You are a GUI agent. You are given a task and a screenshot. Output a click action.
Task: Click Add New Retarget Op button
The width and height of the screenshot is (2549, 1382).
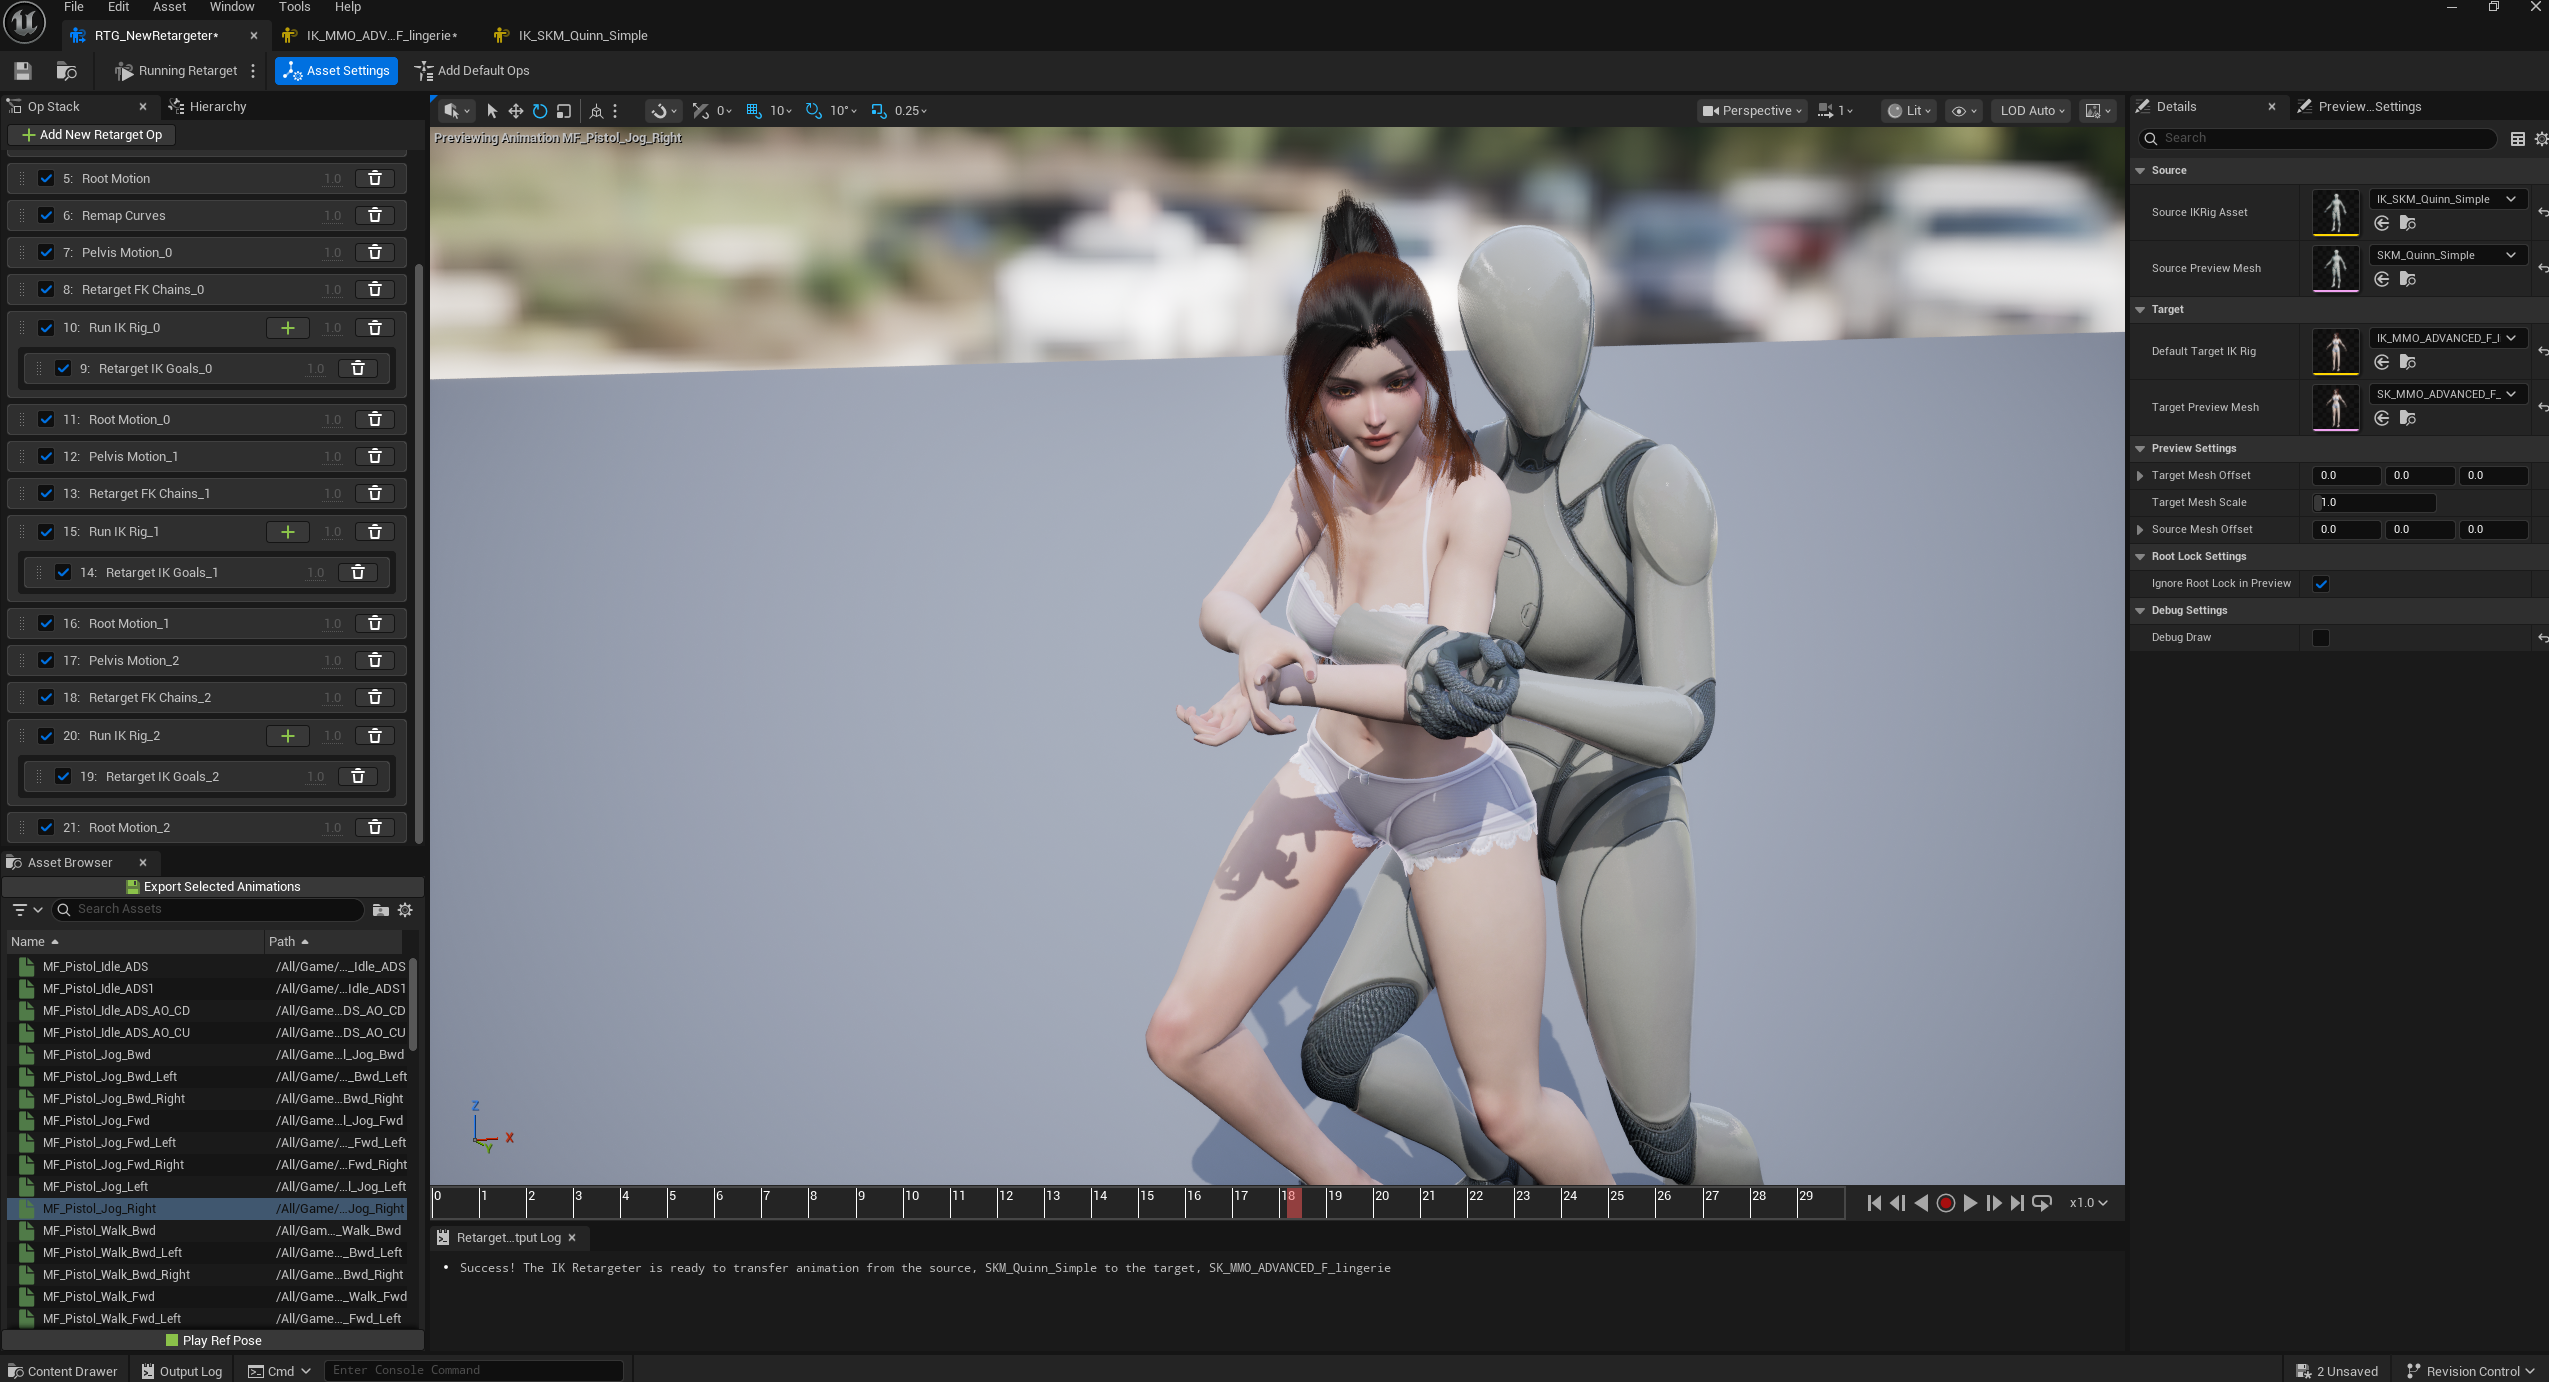pyautogui.click(x=91, y=135)
